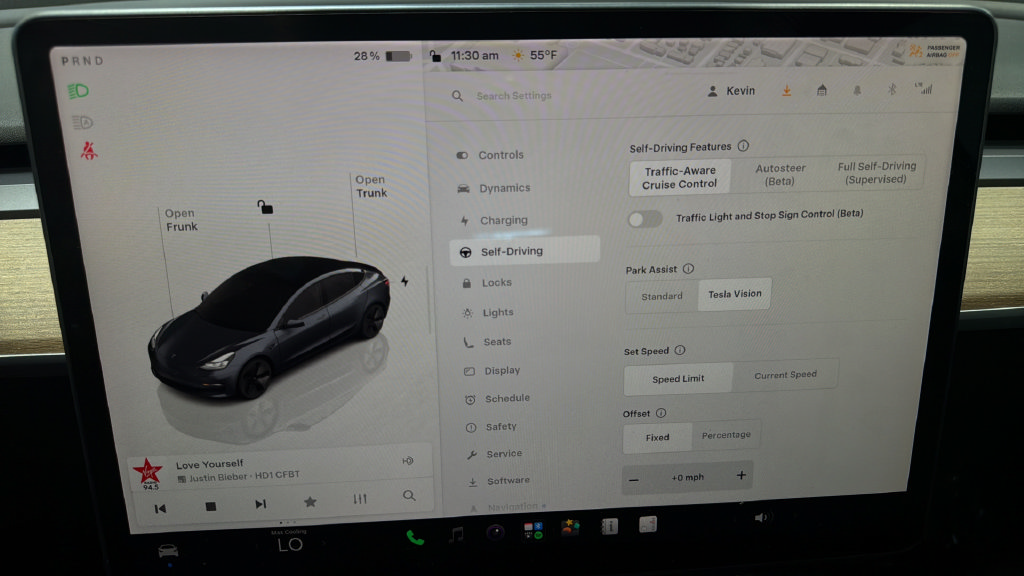This screenshot has width=1024, height=576.
Task: Open the audio source icon in the media player
Action: coord(408,460)
